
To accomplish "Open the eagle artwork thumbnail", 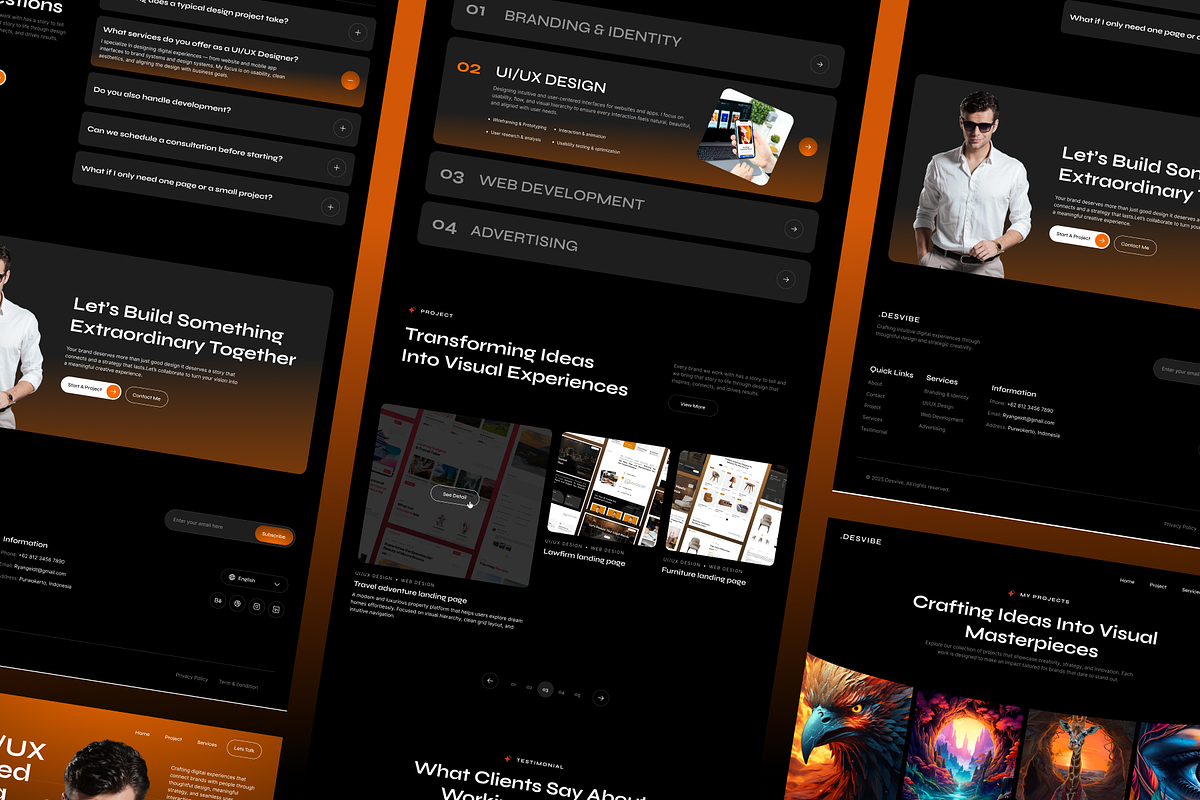I will point(850,727).
